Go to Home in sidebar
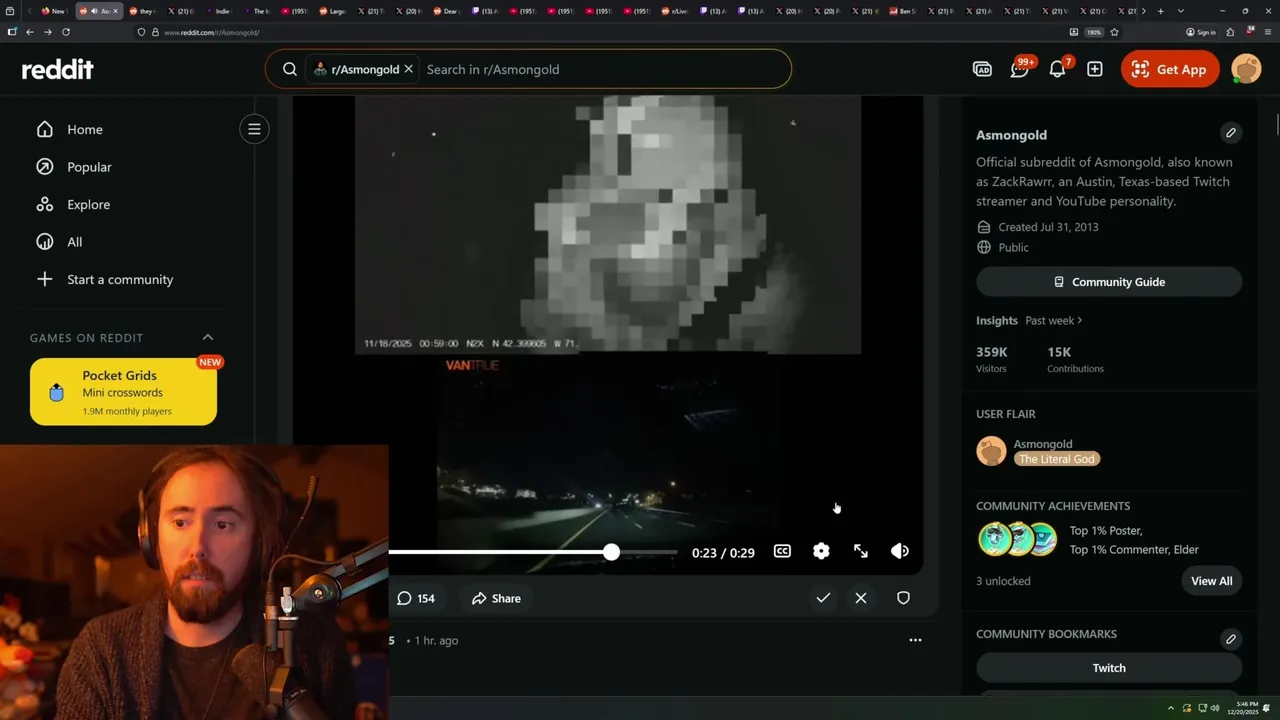 (x=85, y=129)
